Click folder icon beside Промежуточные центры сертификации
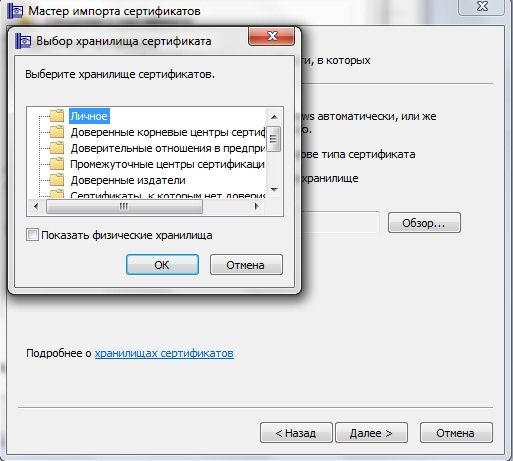The width and height of the screenshot is (513, 461). pyautogui.click(x=57, y=164)
